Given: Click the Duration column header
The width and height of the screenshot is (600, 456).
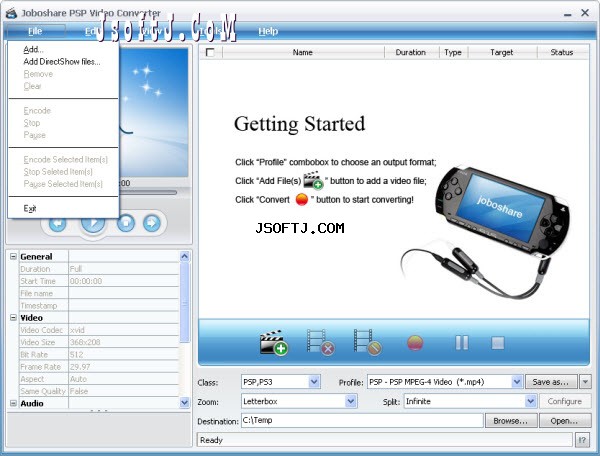Looking at the screenshot, I should point(411,52).
